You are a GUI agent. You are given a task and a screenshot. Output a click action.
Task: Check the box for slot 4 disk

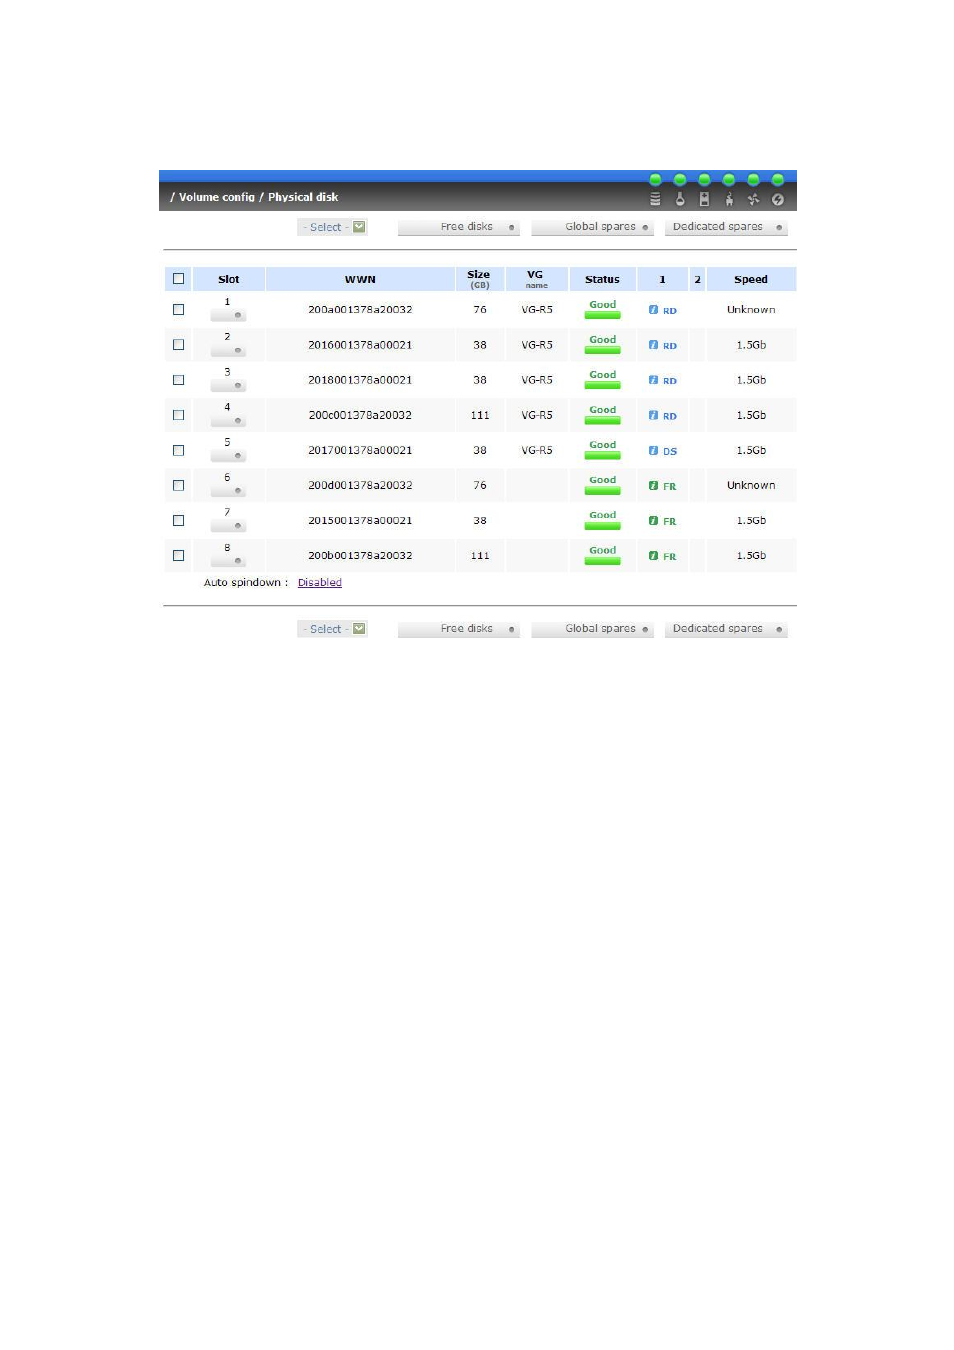(179, 415)
